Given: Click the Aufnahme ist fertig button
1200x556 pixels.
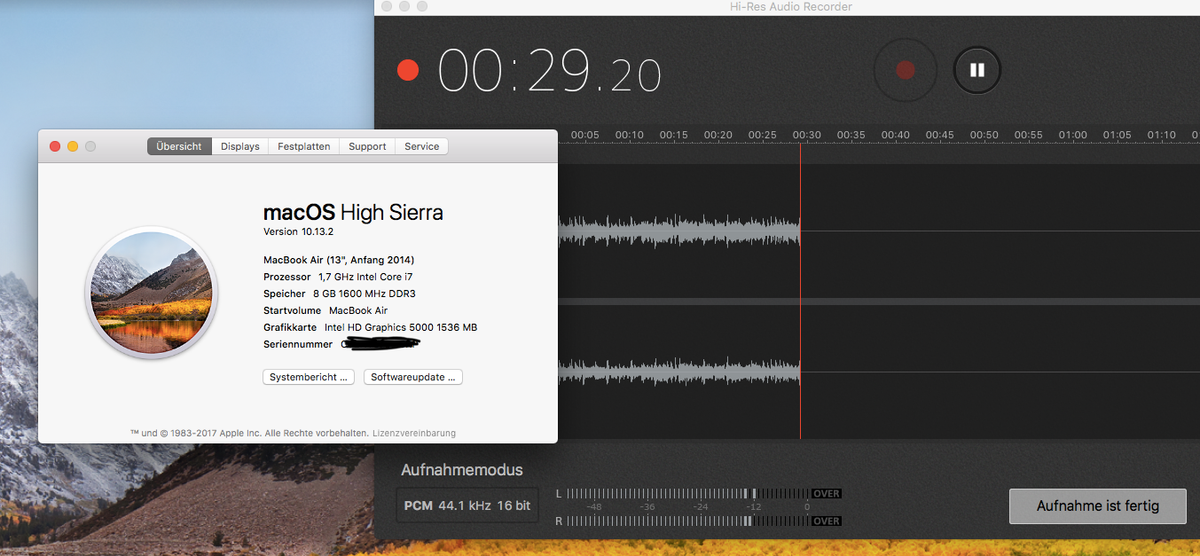Looking at the screenshot, I should [1097, 506].
